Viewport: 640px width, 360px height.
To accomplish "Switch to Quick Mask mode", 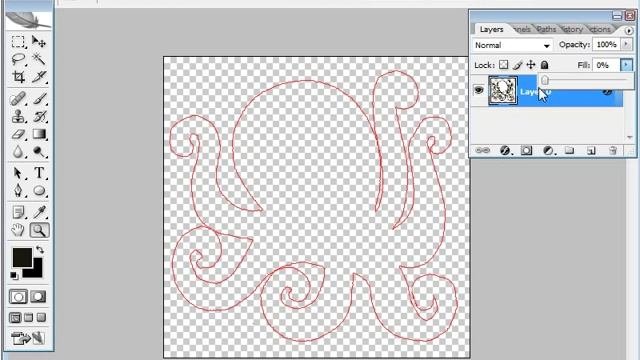I will point(38,297).
